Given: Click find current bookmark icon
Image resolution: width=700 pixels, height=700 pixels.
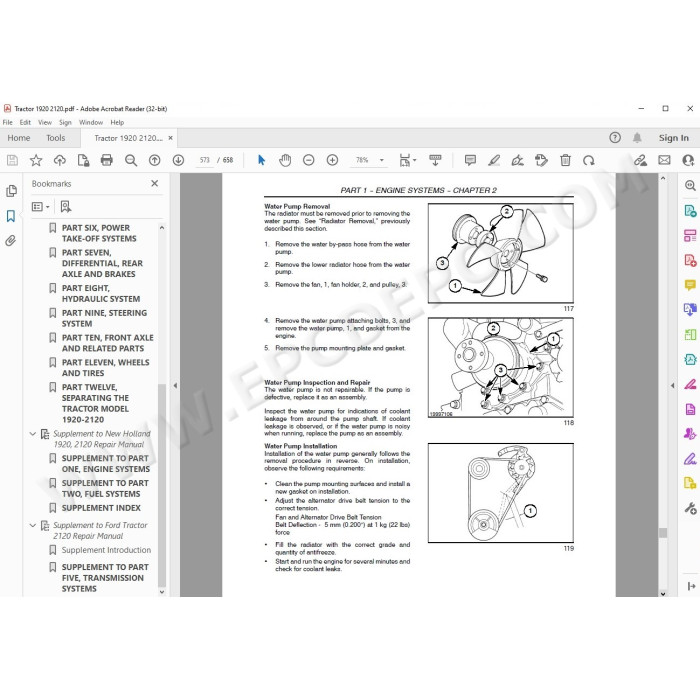Looking at the screenshot, I should click(66, 207).
